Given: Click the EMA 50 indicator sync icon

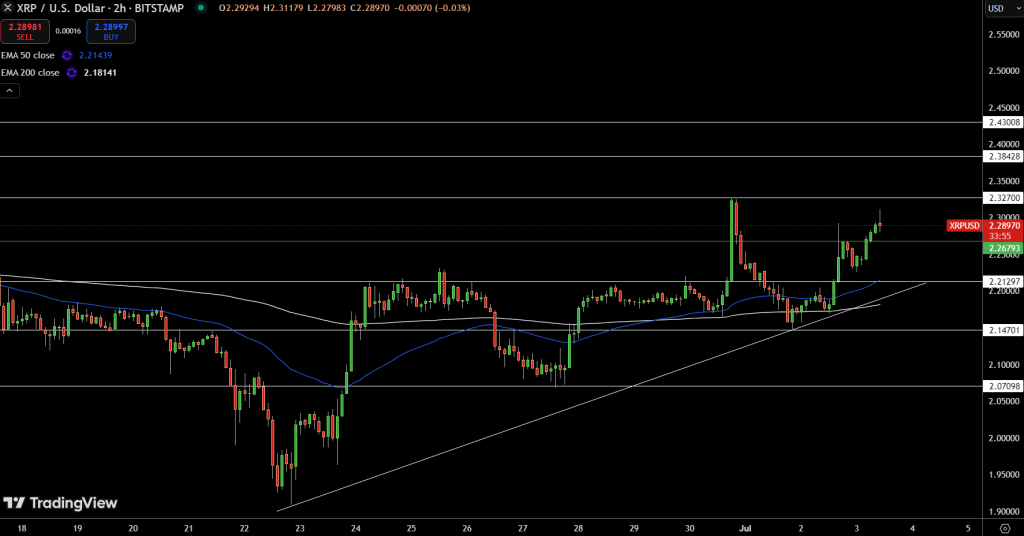Looking at the screenshot, I should [67, 55].
